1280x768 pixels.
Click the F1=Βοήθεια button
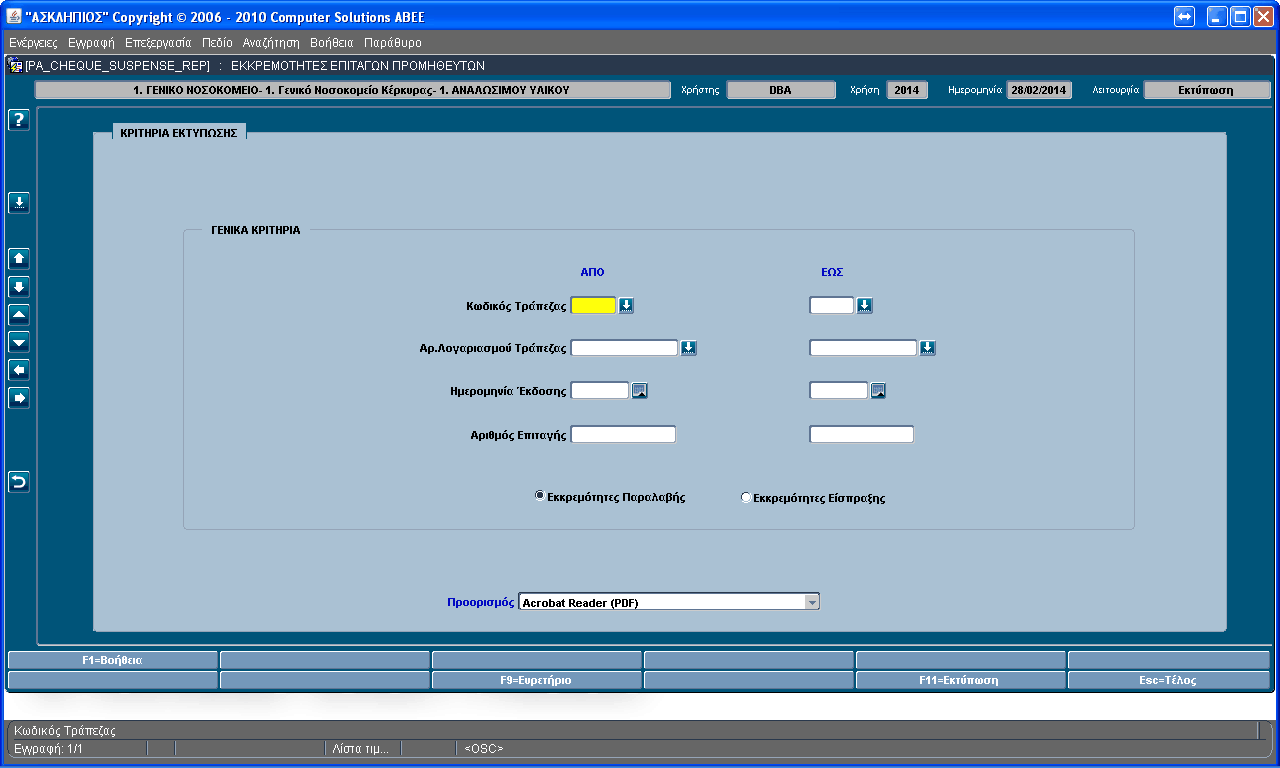(112, 660)
